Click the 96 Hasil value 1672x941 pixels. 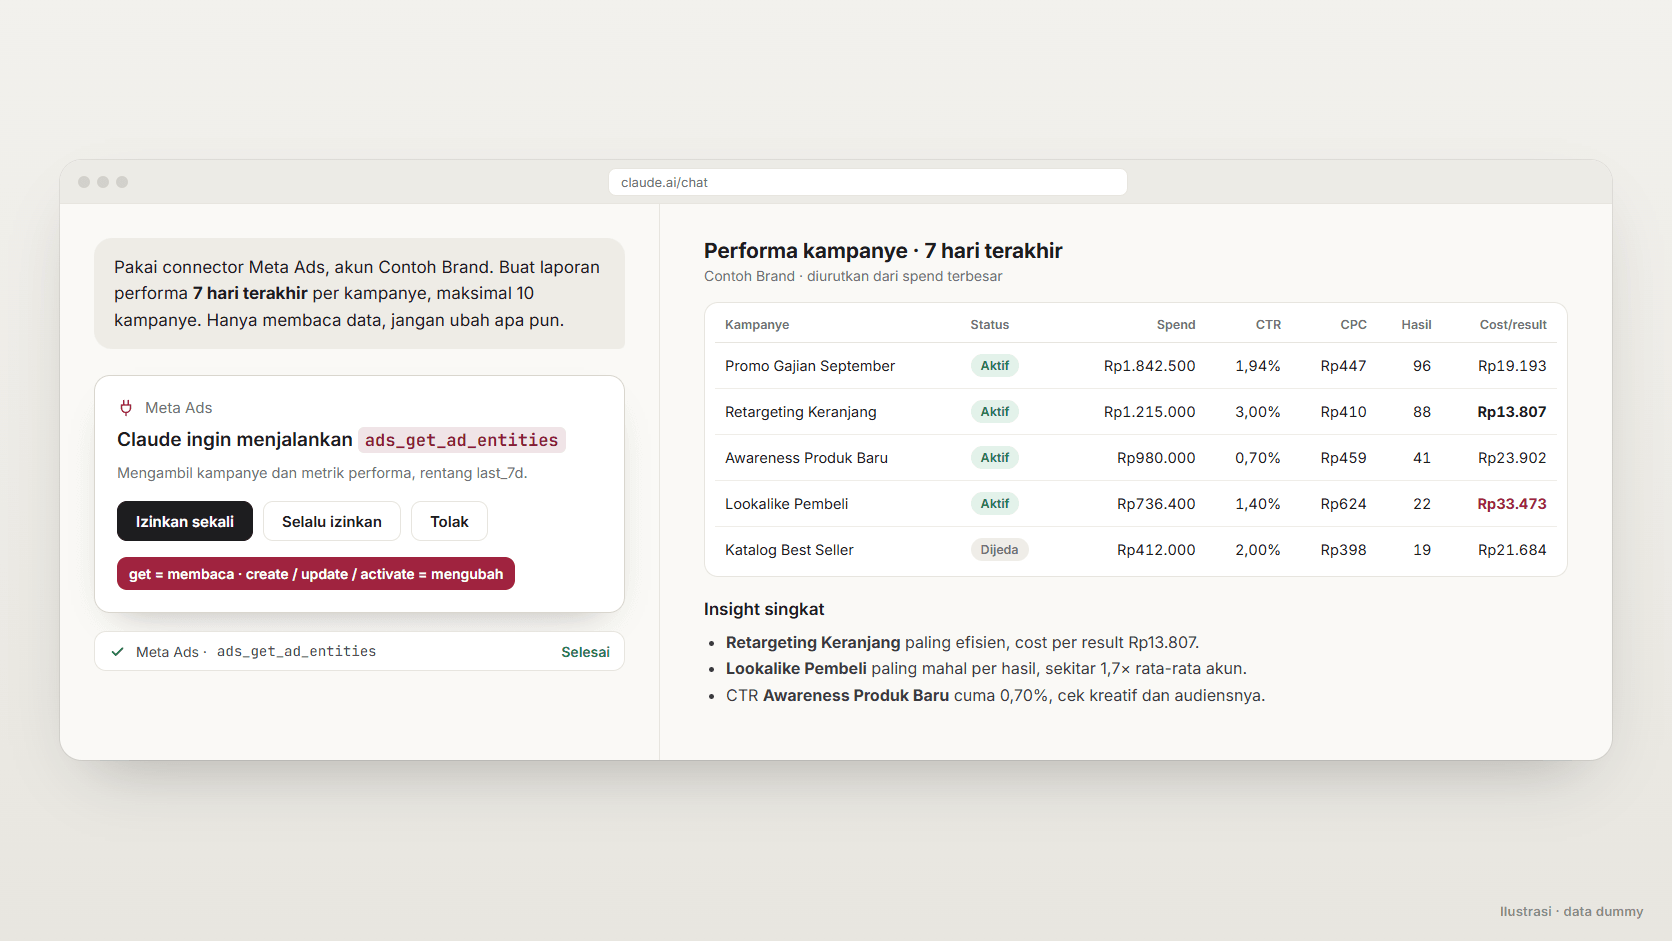pyautogui.click(x=1422, y=366)
